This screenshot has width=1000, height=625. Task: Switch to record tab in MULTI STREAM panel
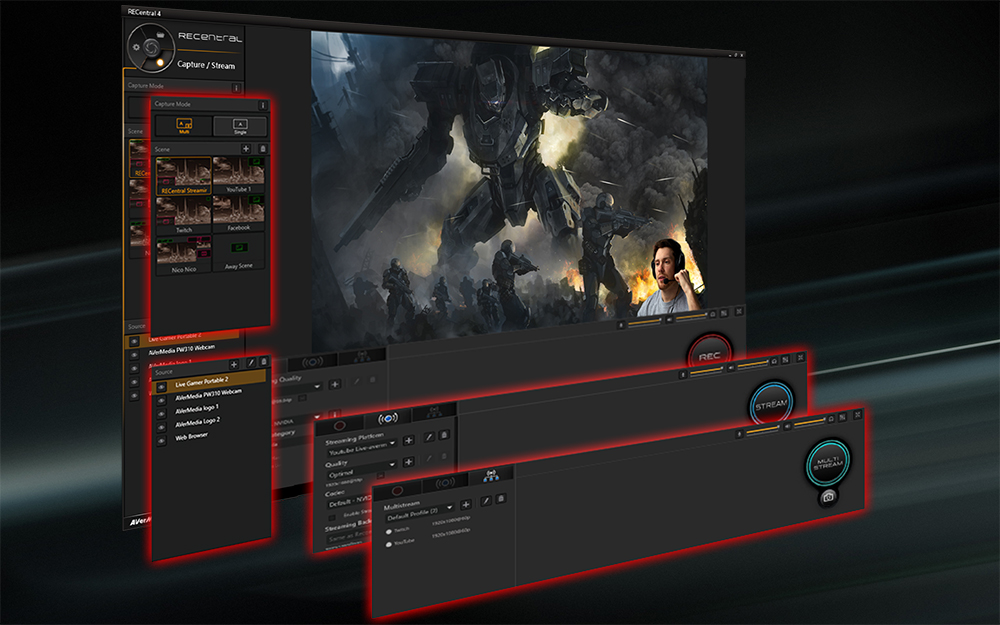click(397, 491)
